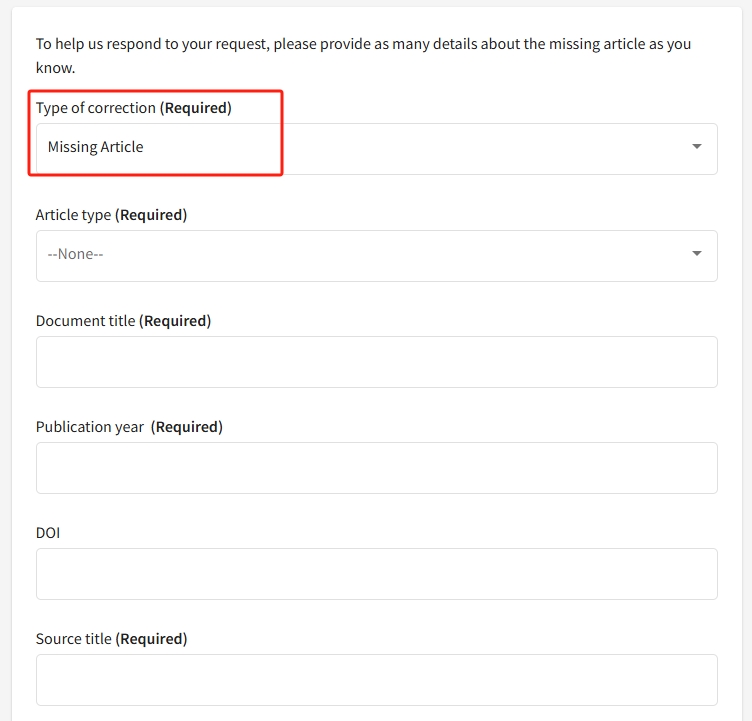Click the Source title text box
Screen dimensions: 752x721
[376, 680]
